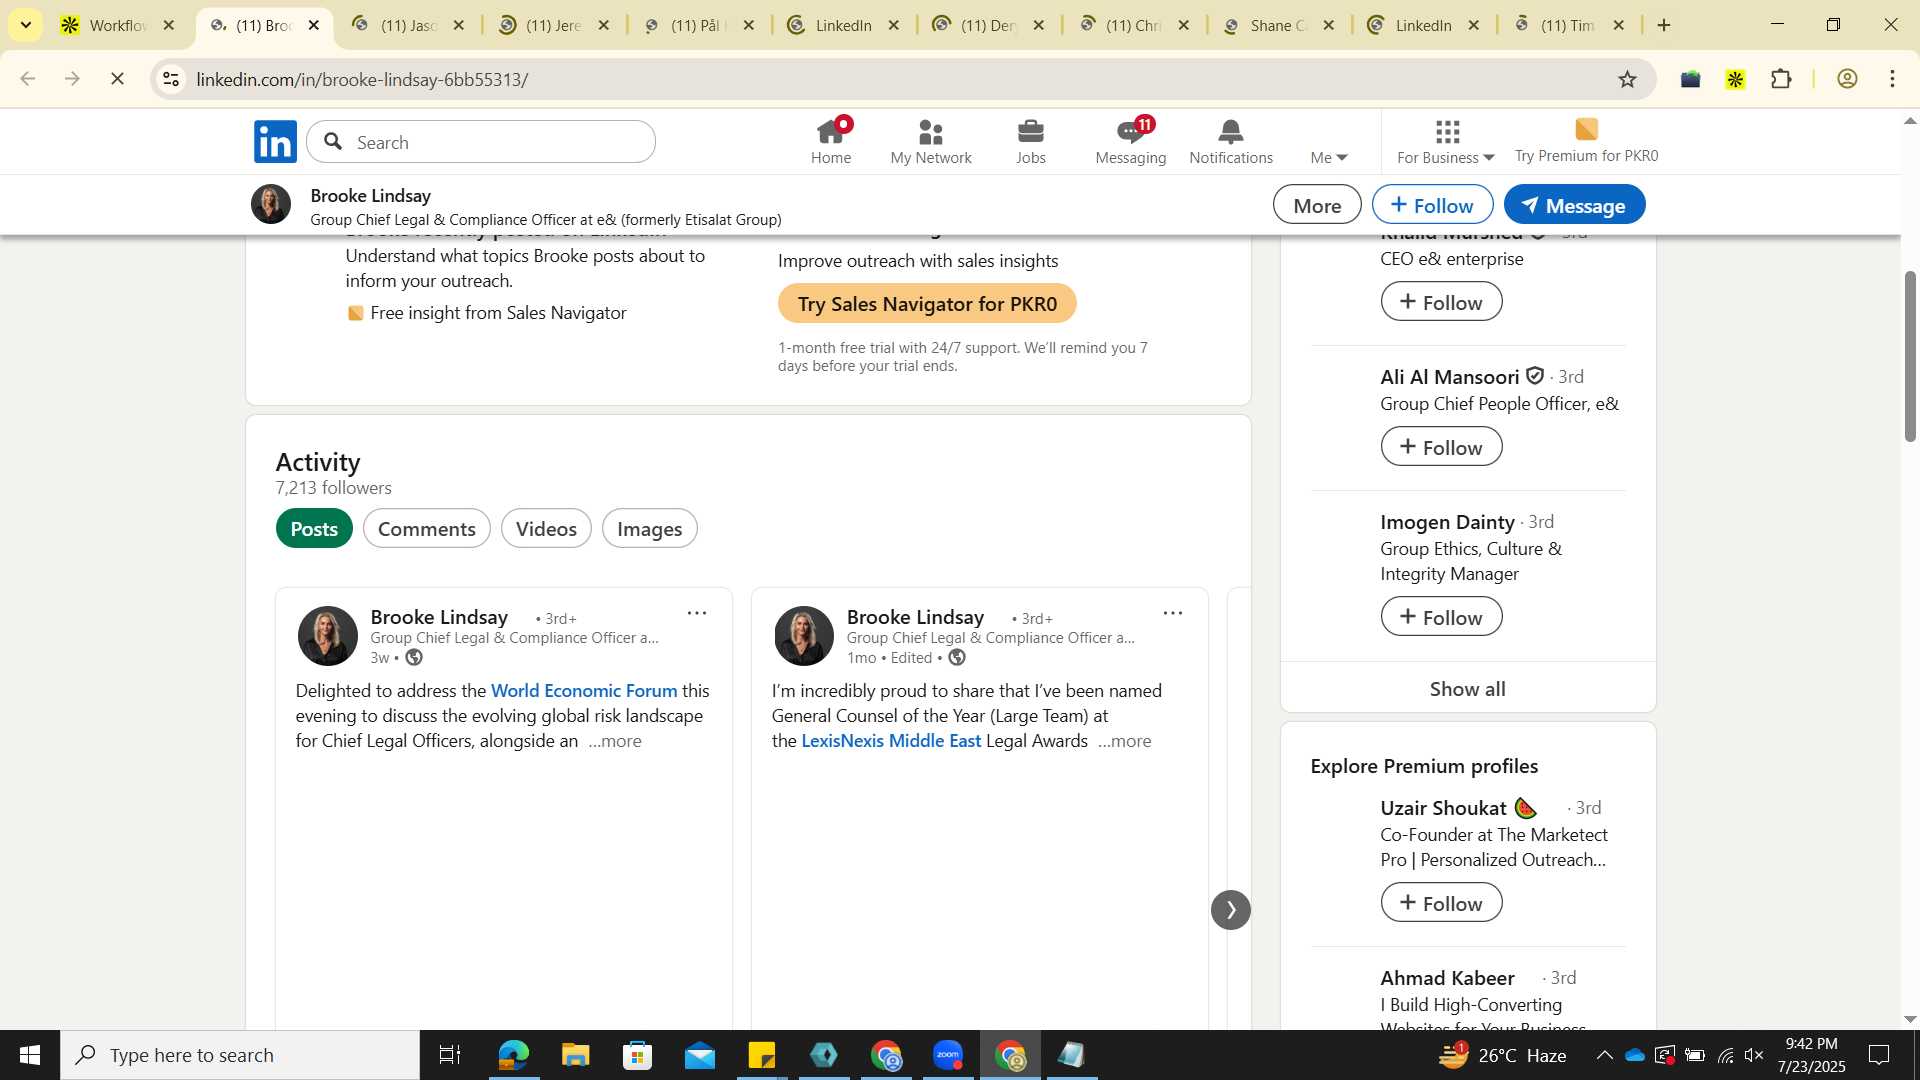Open Jobs briefcase icon
Screen dimensions: 1920x1080
tap(1030, 141)
